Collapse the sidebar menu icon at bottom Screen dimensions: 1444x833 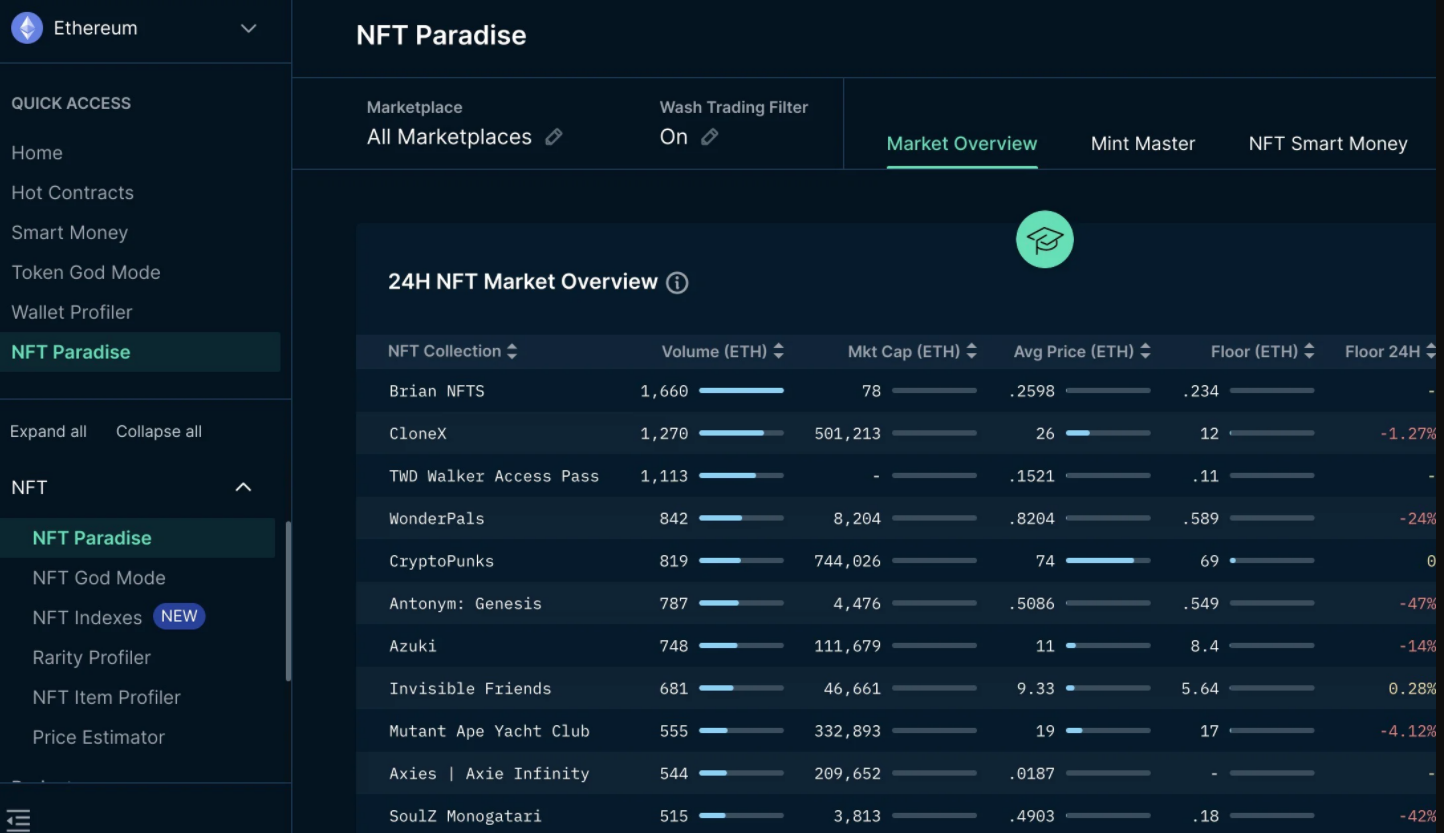(18, 820)
